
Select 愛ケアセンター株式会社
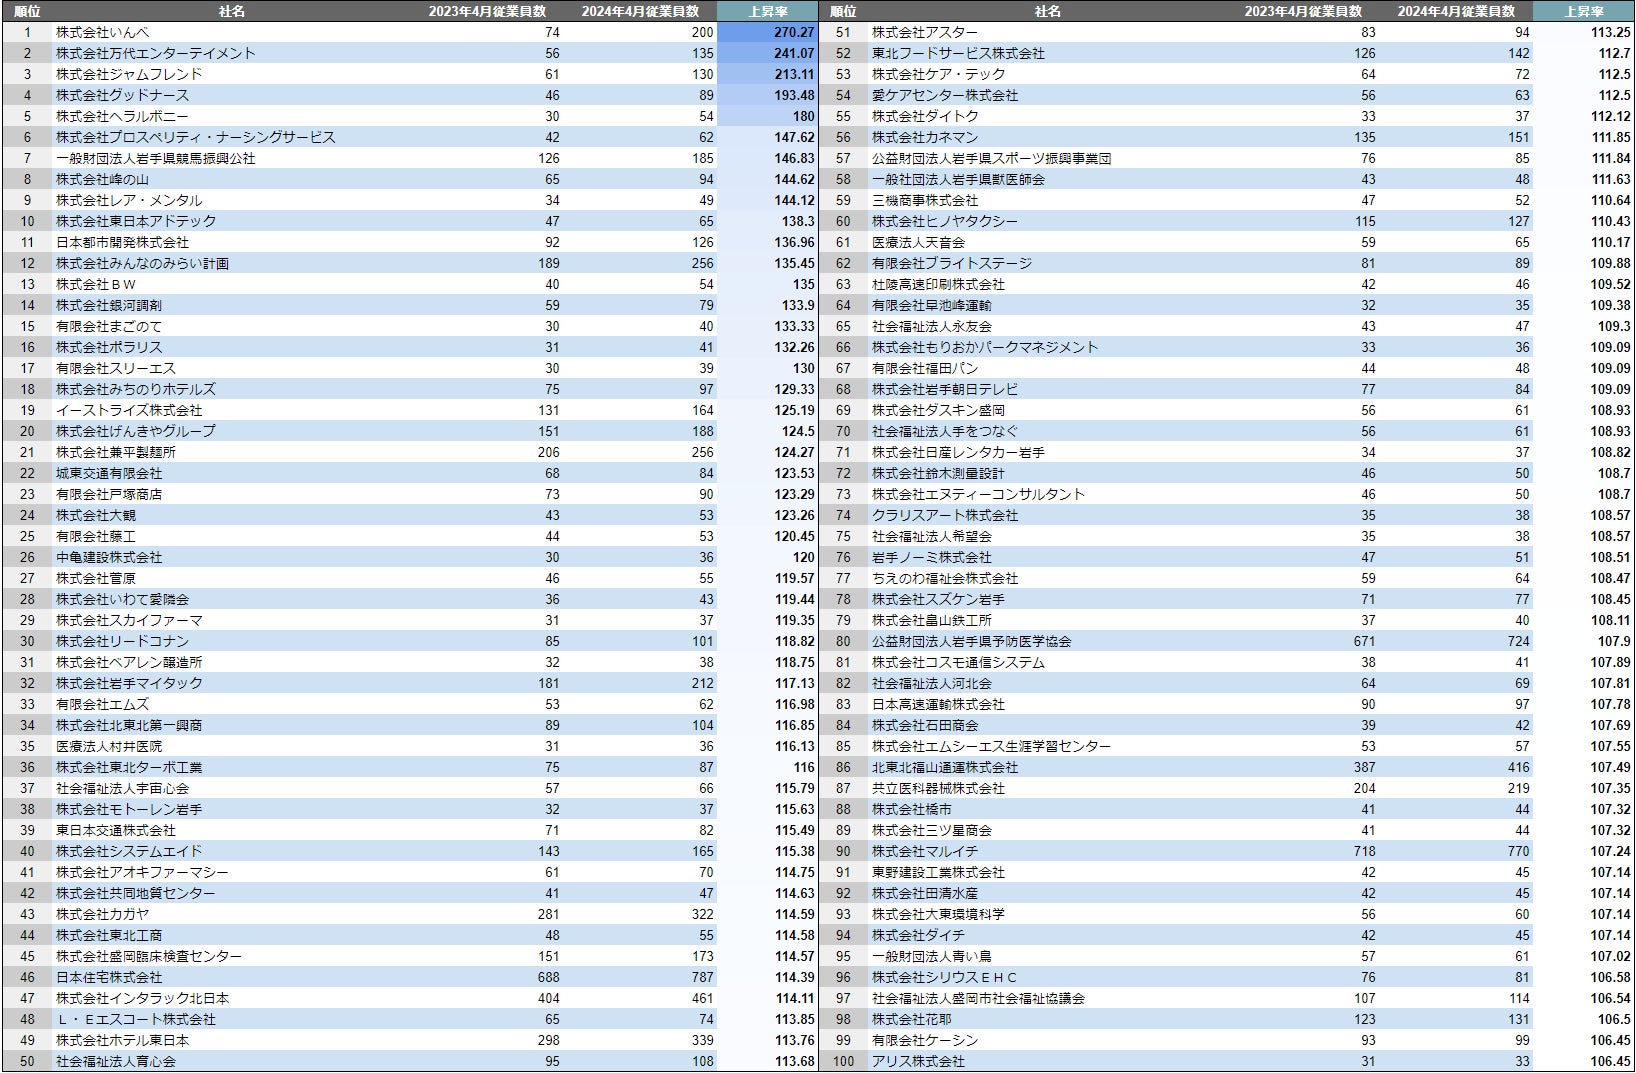(945, 95)
